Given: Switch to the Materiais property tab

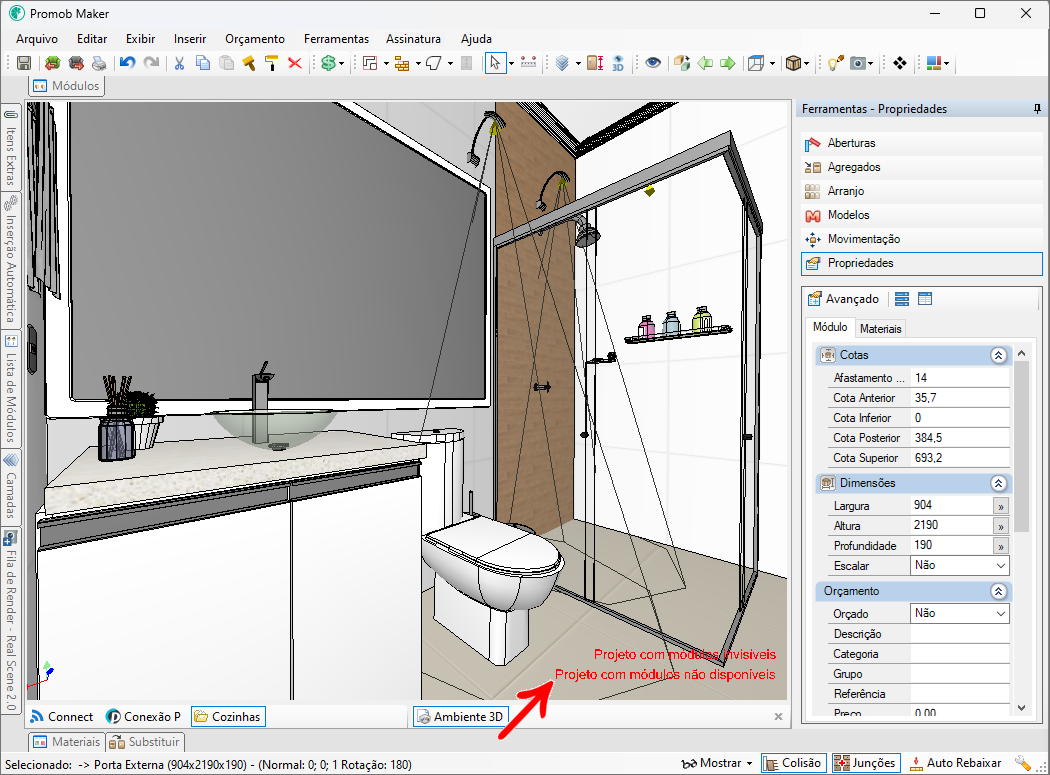Looking at the screenshot, I should [880, 328].
